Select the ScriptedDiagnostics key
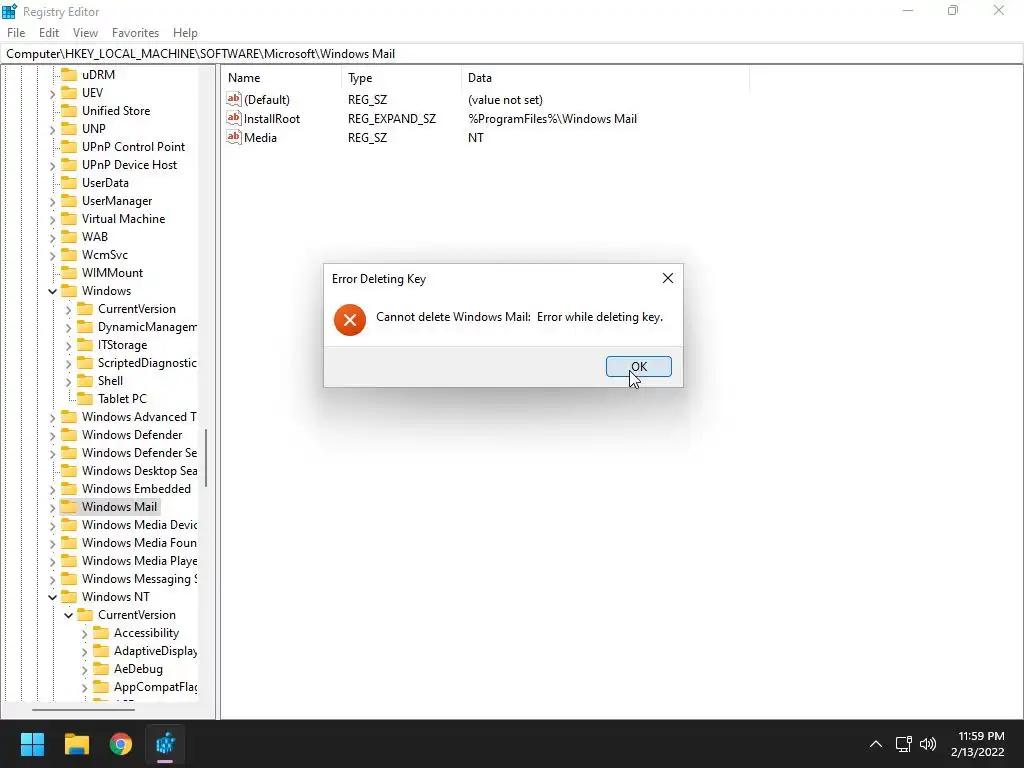This screenshot has height=768, width=1024. (147, 362)
